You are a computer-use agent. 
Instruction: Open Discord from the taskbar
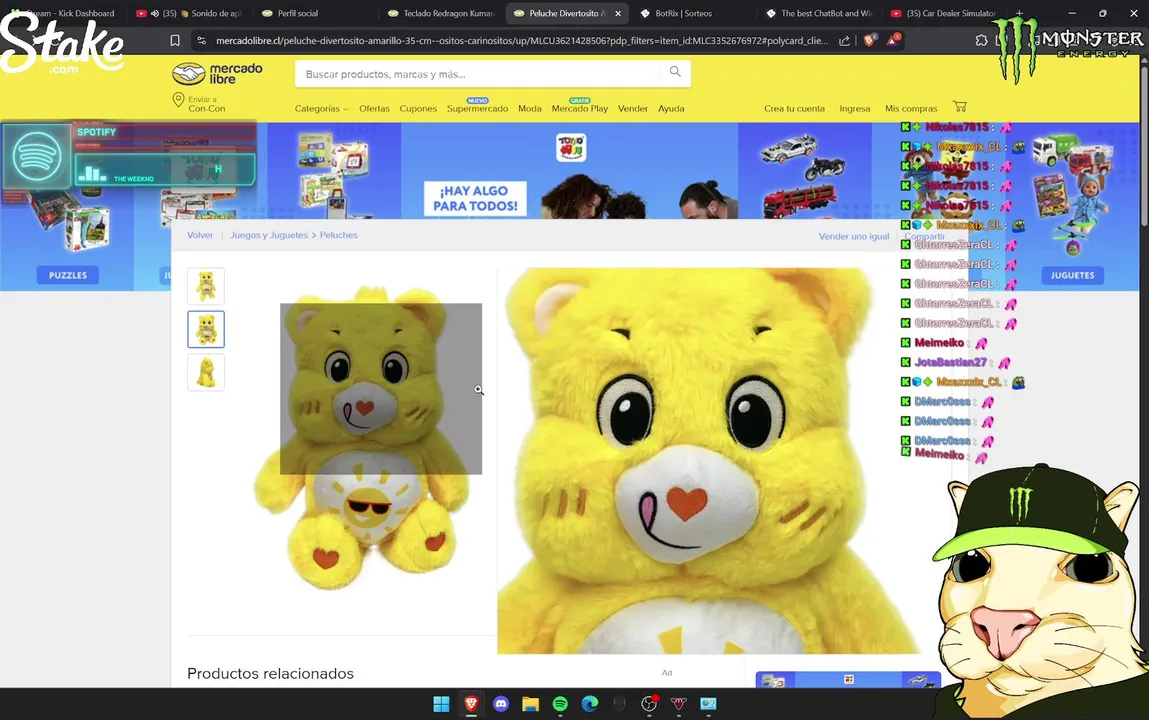[501, 704]
